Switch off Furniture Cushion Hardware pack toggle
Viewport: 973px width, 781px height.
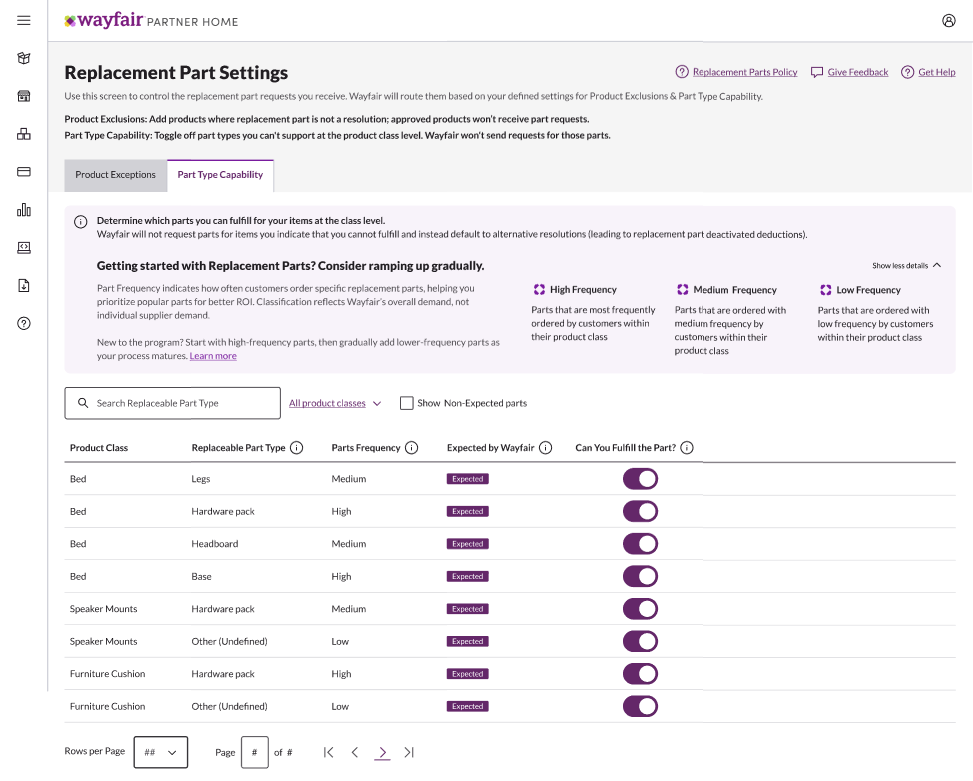click(640, 674)
